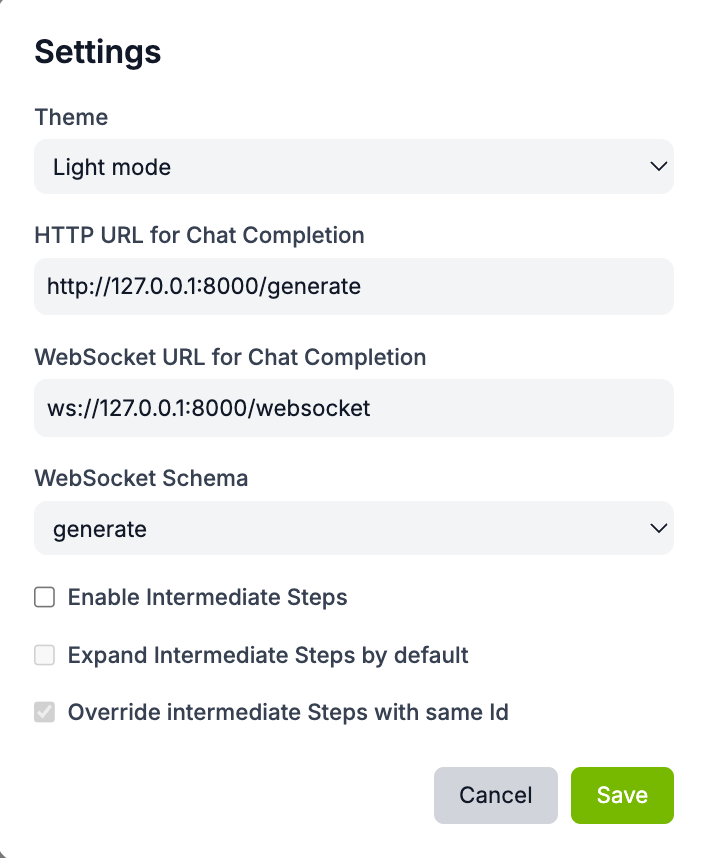Click the "Override intermediate Steps with same Id" text

tap(288, 713)
